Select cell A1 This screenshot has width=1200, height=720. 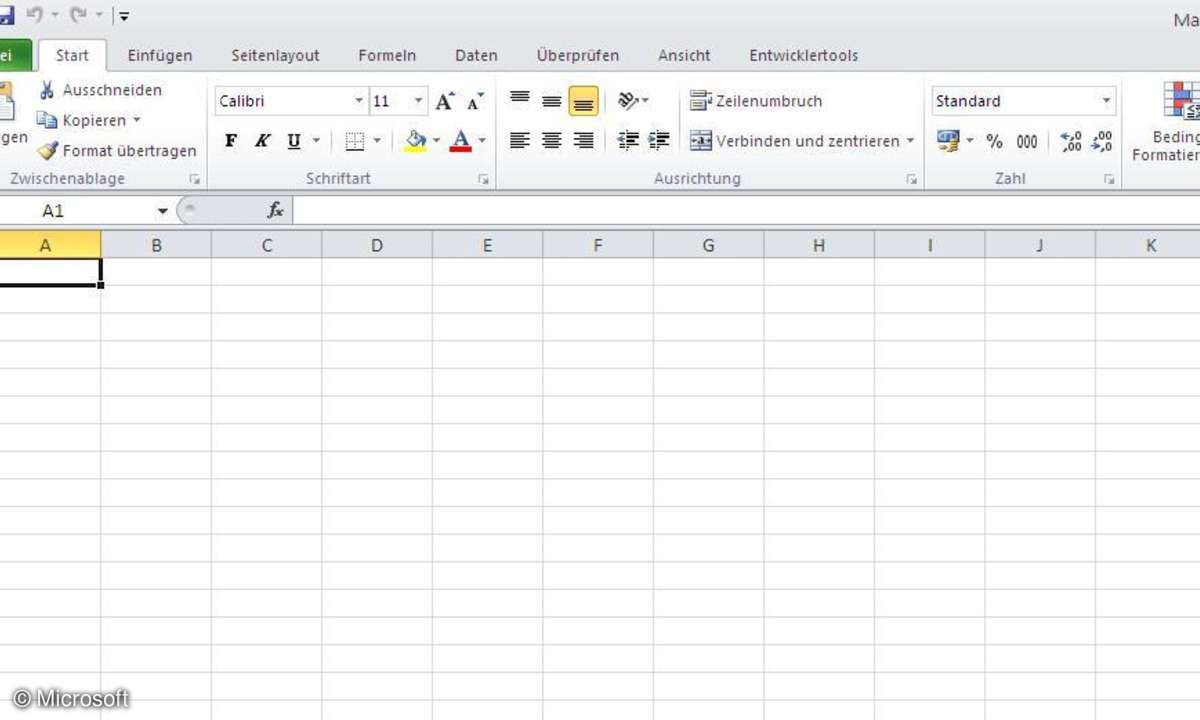[x=50, y=272]
